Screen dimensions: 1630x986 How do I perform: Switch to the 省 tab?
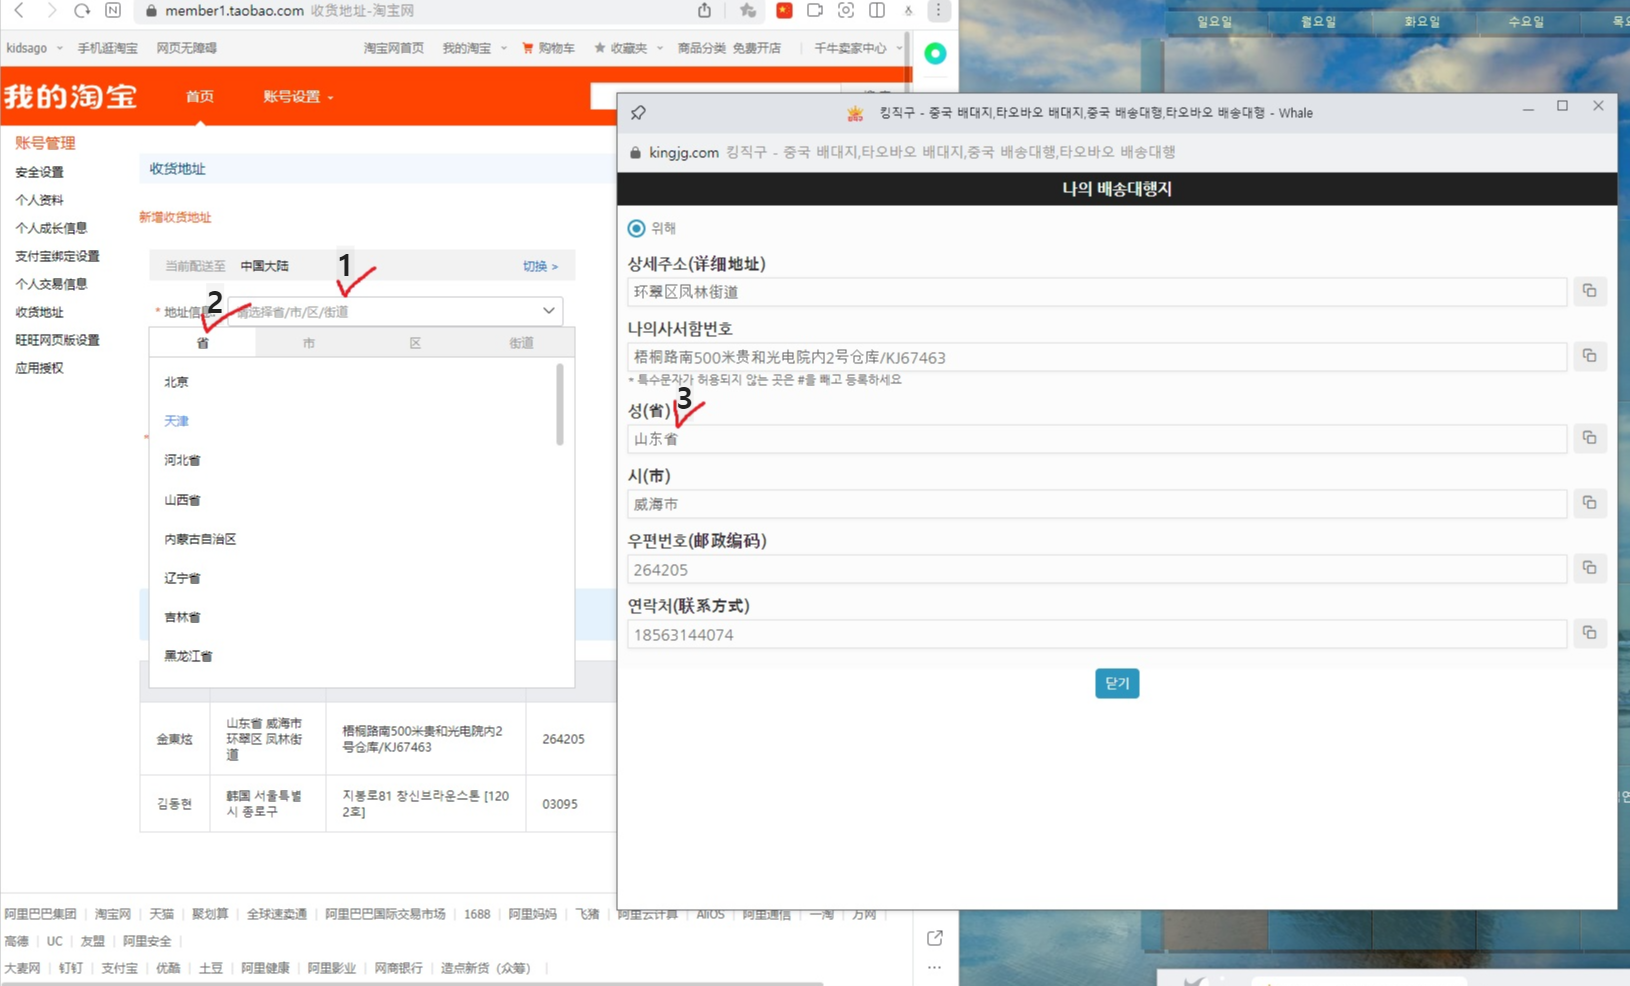tap(203, 343)
